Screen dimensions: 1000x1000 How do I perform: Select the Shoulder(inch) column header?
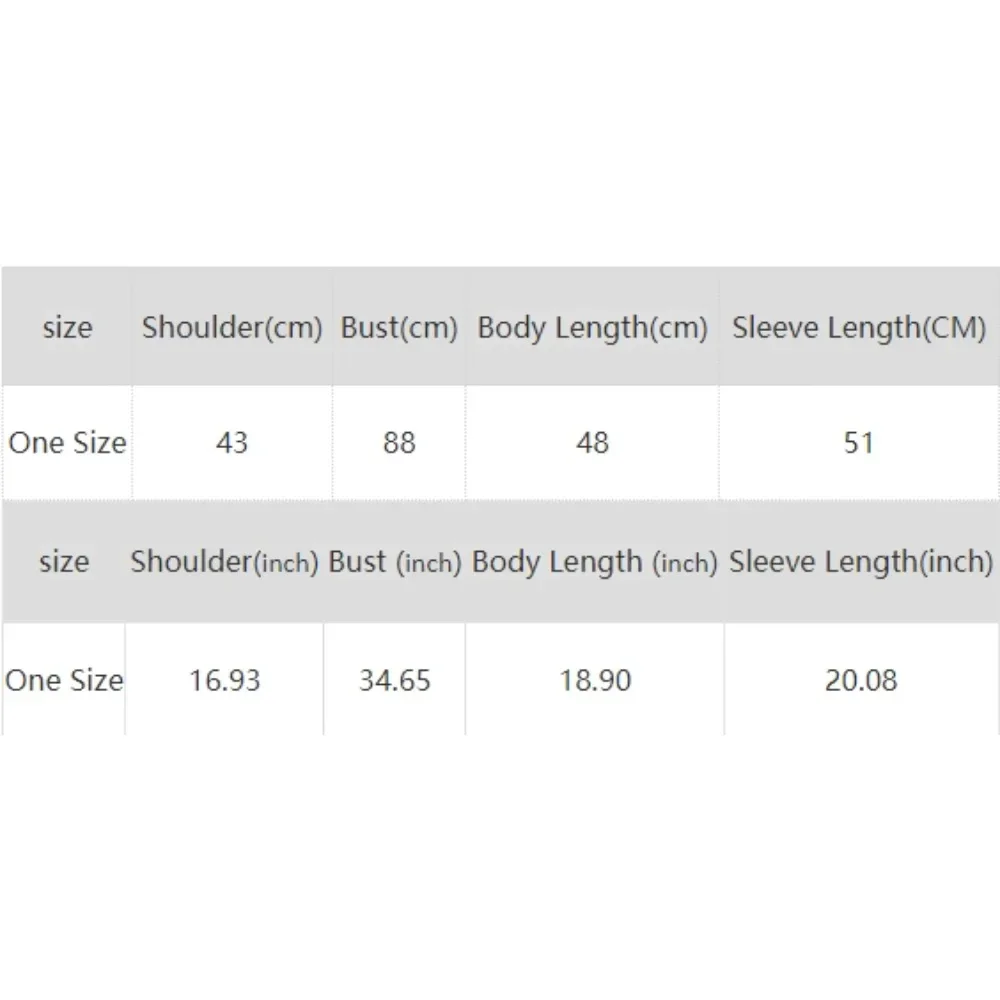[x=224, y=562]
